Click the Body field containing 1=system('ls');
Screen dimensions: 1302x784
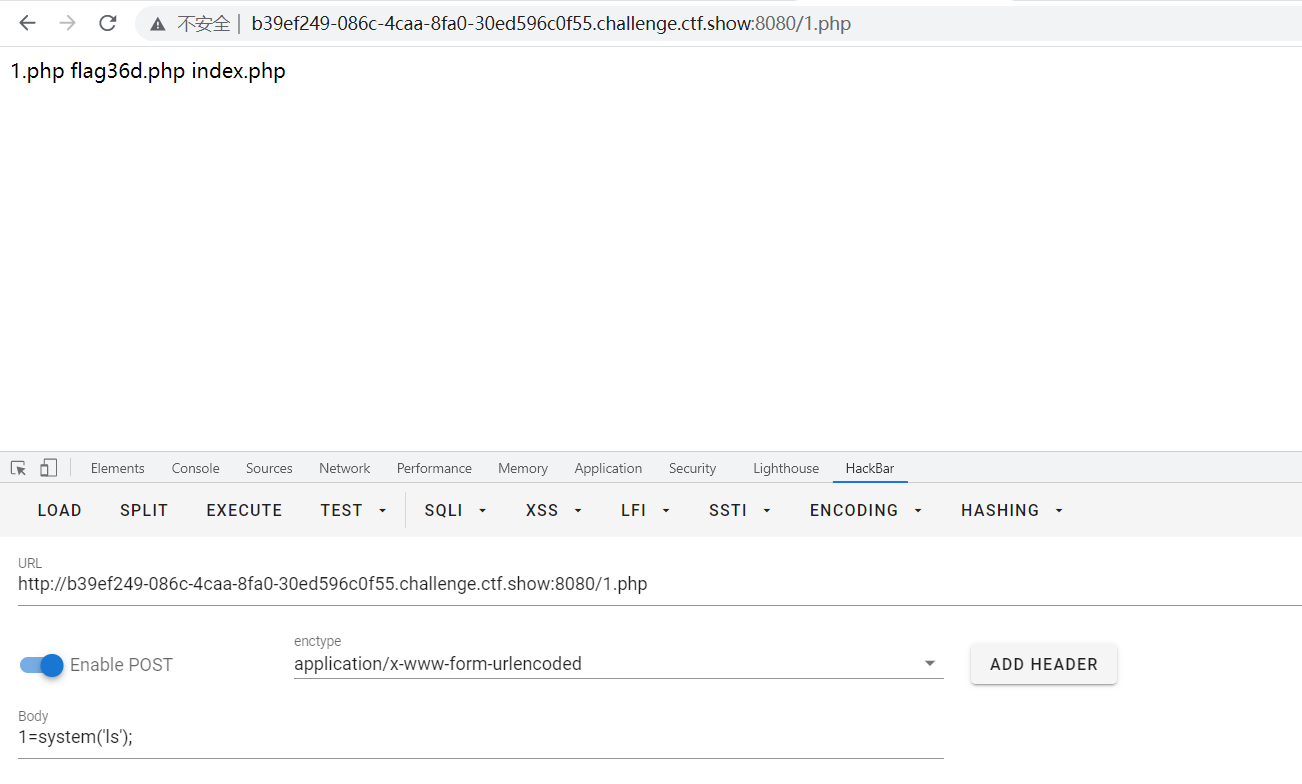[x=480, y=737]
